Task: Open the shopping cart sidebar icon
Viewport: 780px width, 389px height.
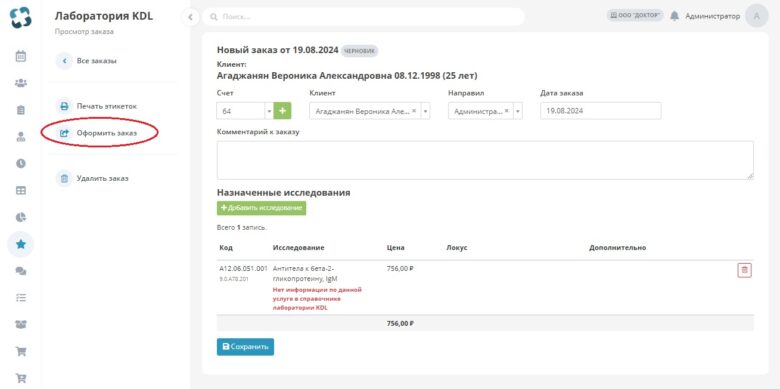Action: tap(20, 351)
